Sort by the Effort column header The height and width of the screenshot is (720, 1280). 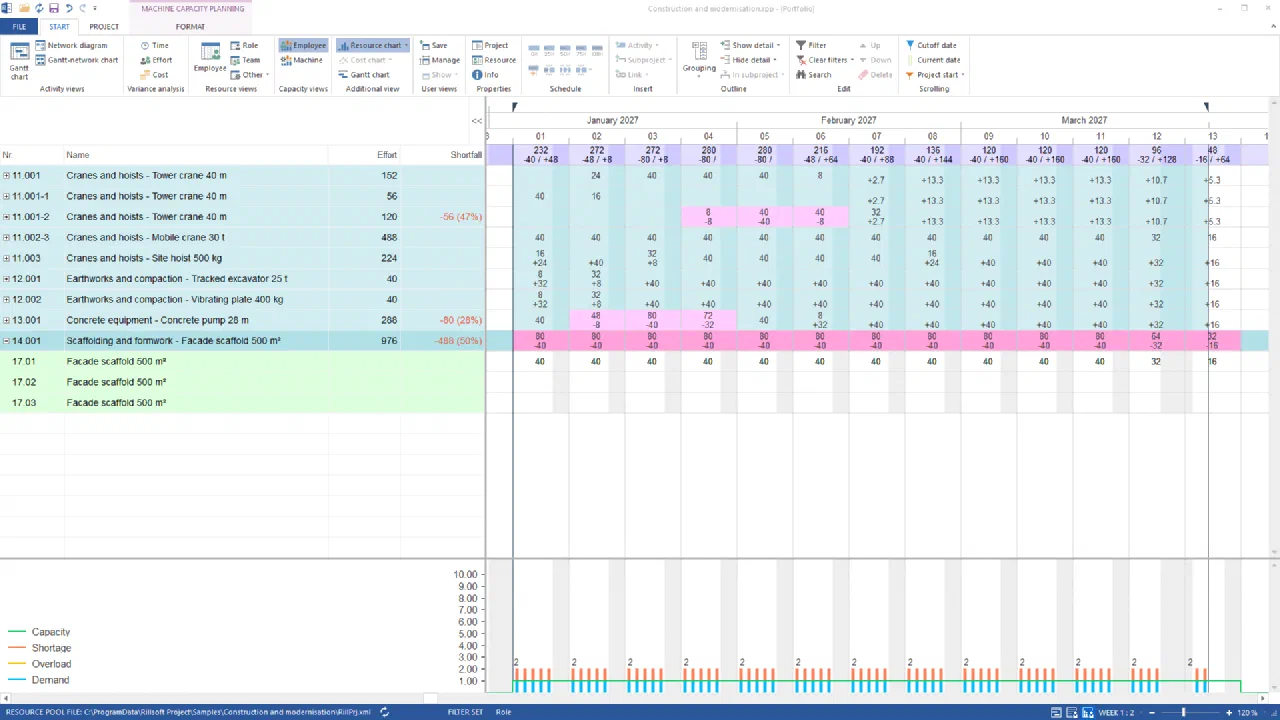click(386, 155)
